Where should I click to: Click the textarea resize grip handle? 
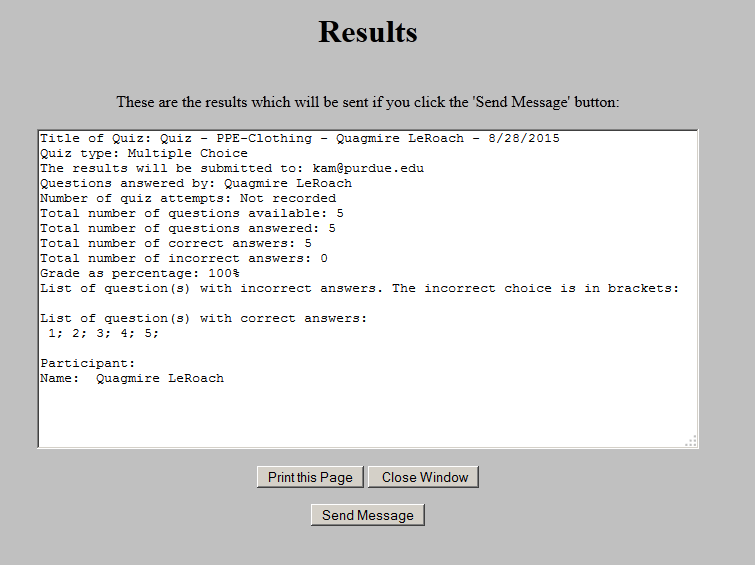click(690, 440)
